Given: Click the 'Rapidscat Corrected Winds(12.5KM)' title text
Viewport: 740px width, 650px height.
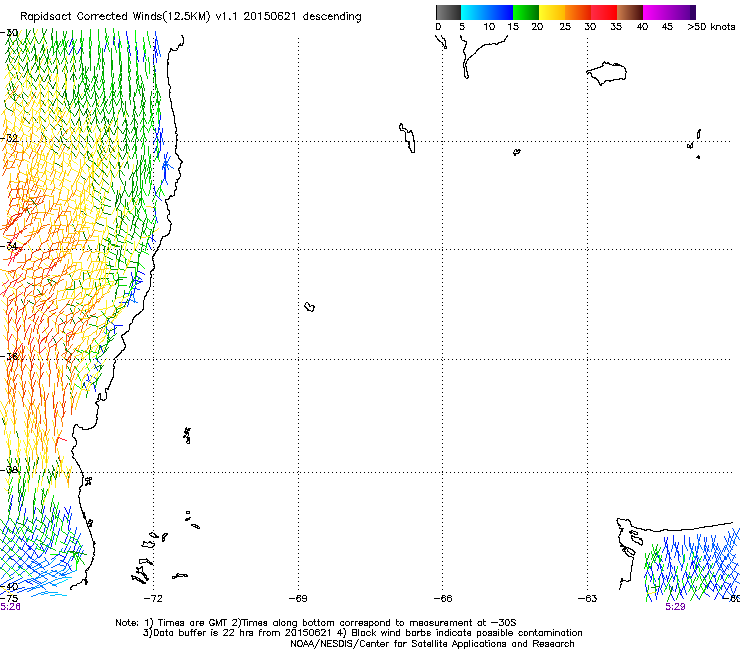Looking at the screenshot, I should tap(115, 17).
